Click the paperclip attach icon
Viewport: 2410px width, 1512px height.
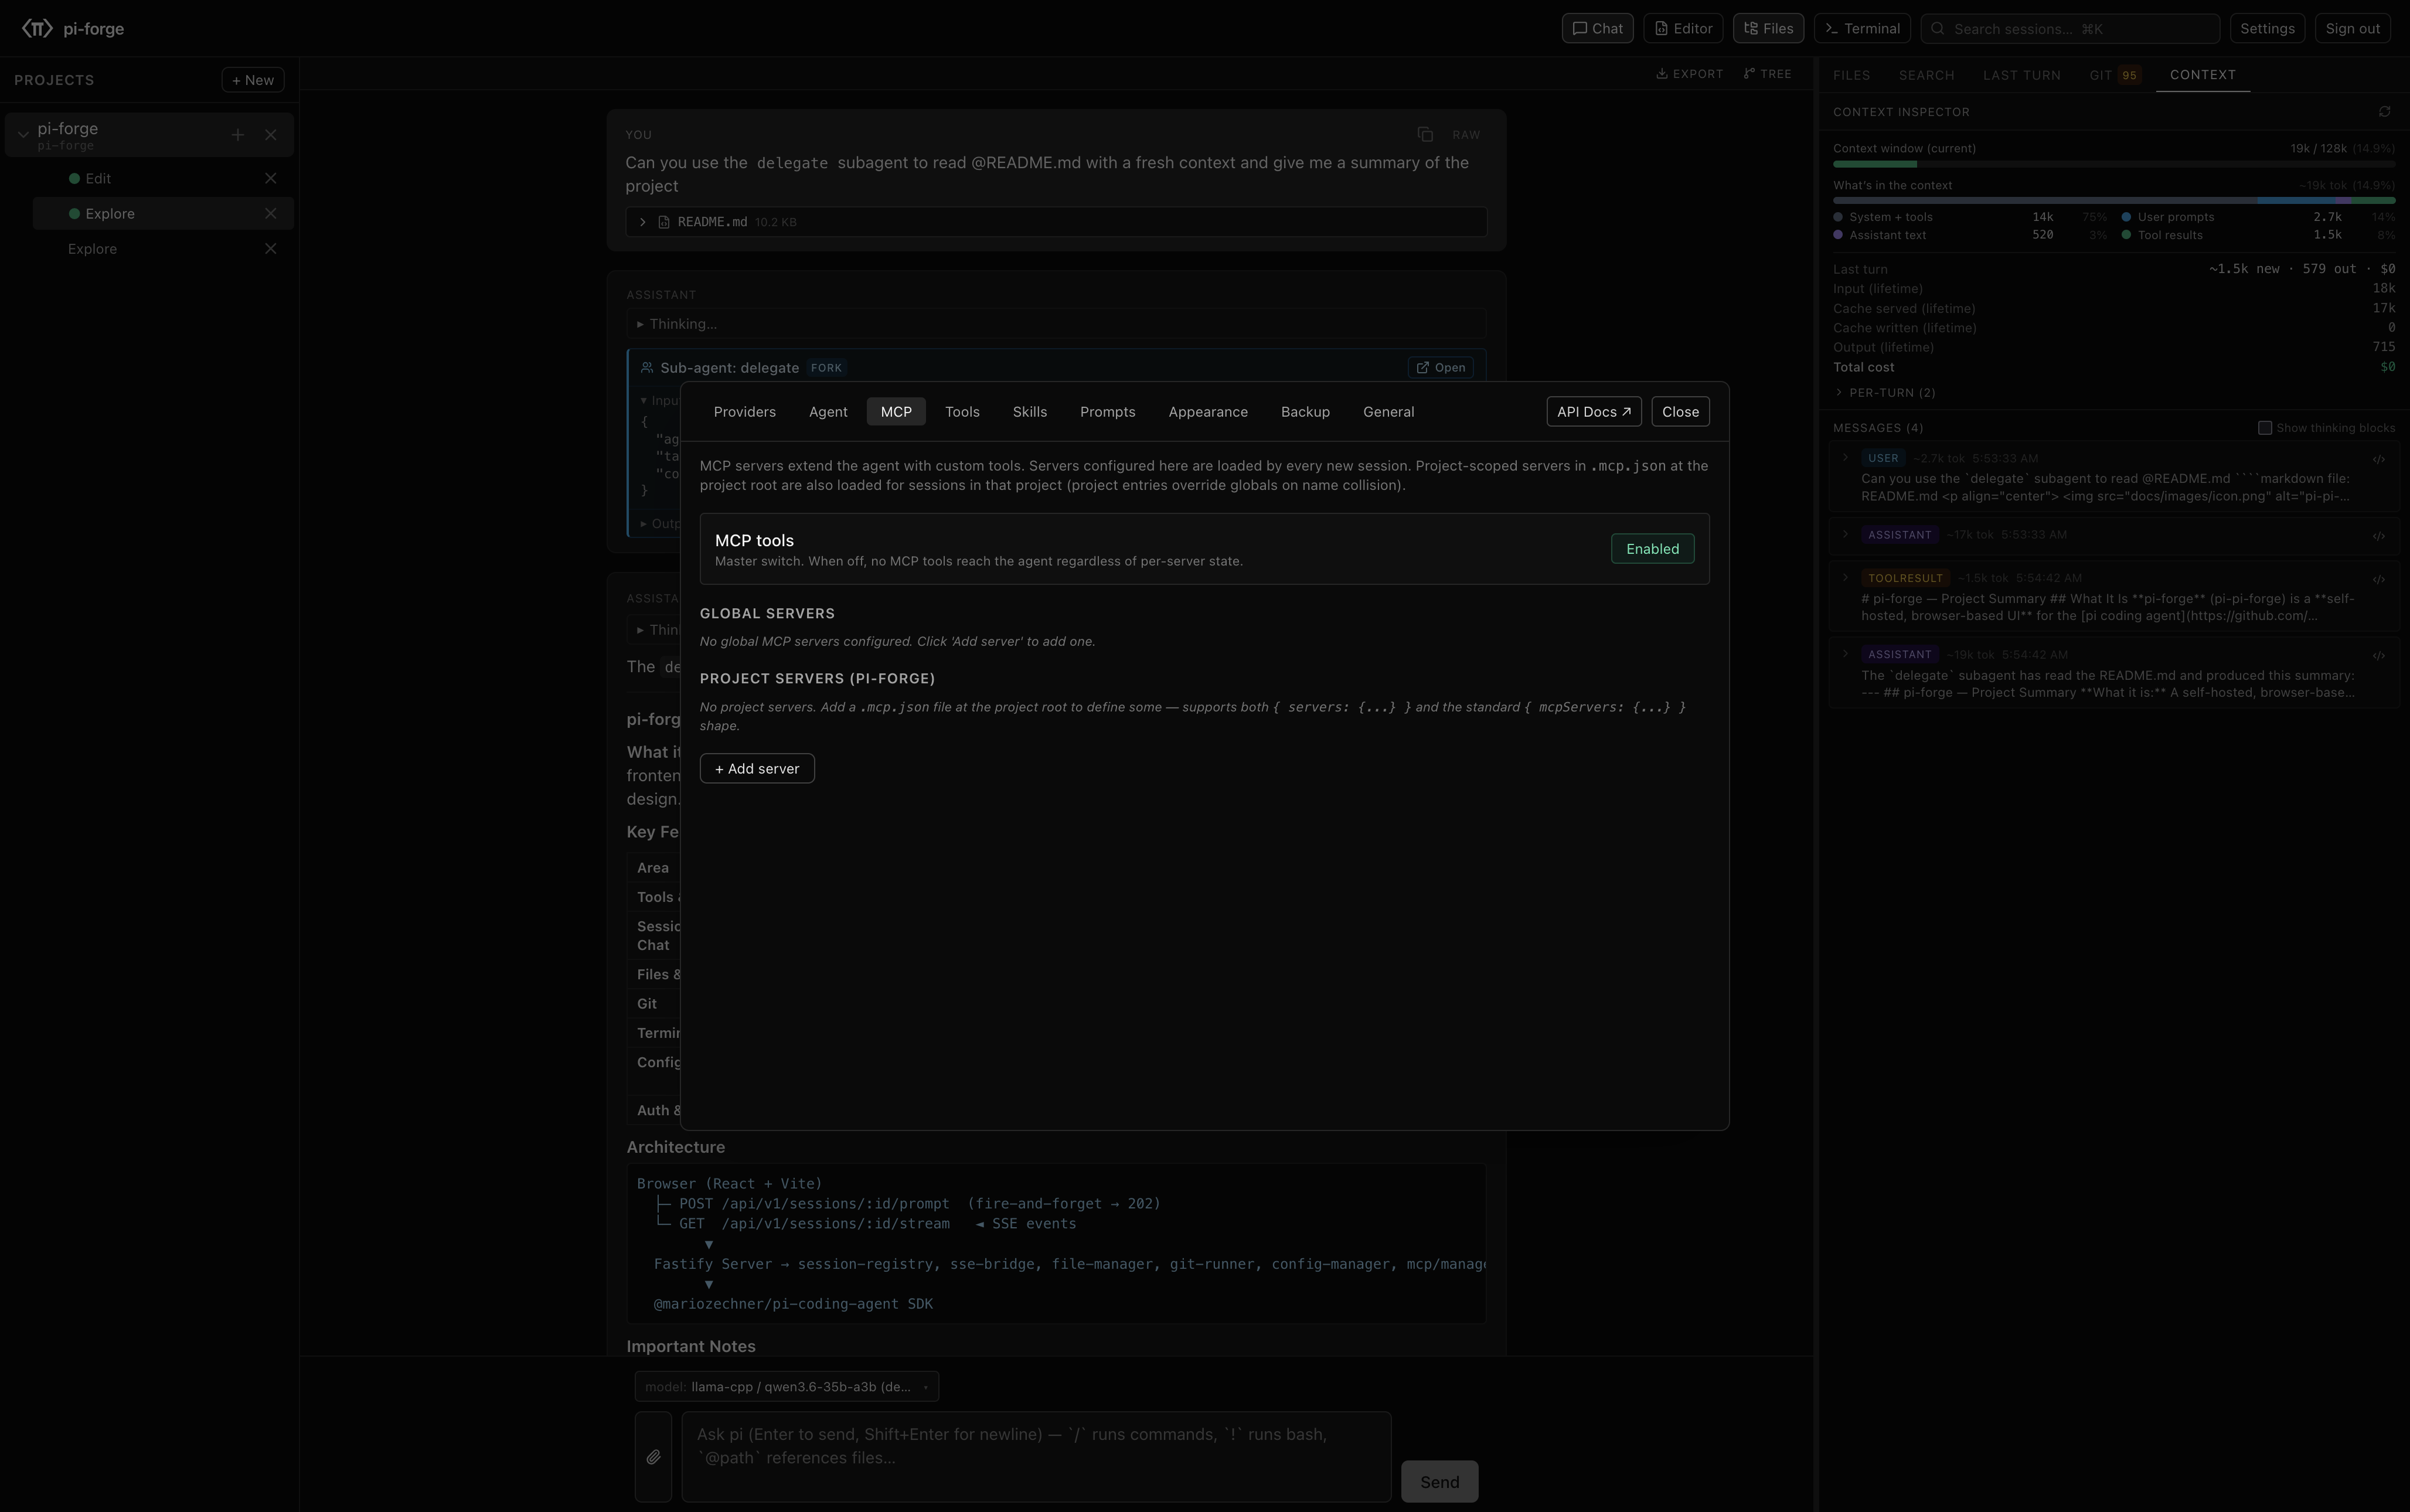pyautogui.click(x=653, y=1457)
